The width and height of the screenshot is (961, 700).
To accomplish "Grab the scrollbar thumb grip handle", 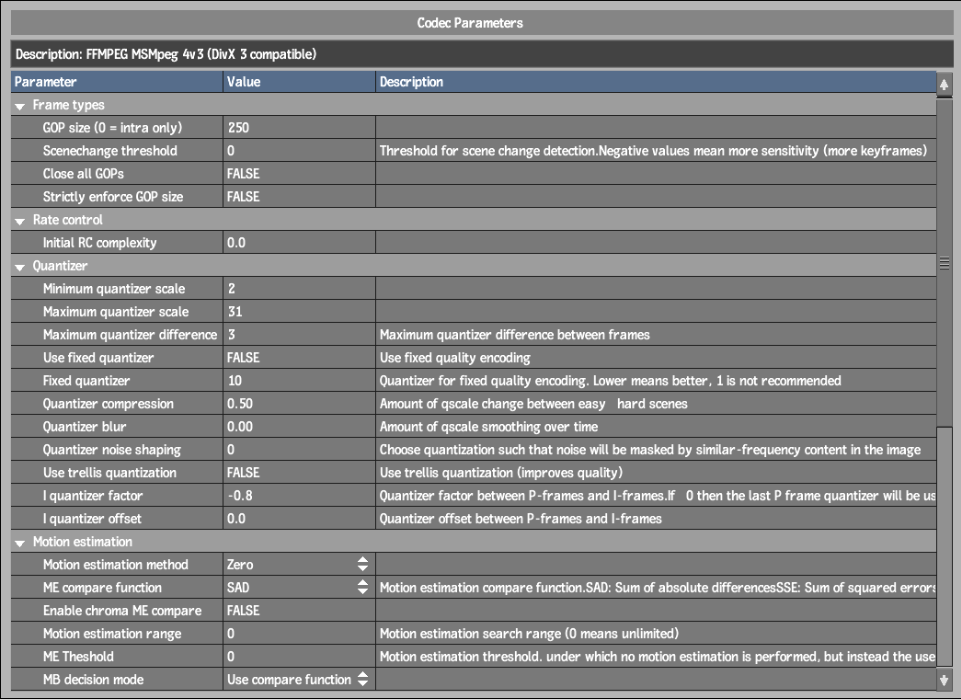I will [944, 264].
